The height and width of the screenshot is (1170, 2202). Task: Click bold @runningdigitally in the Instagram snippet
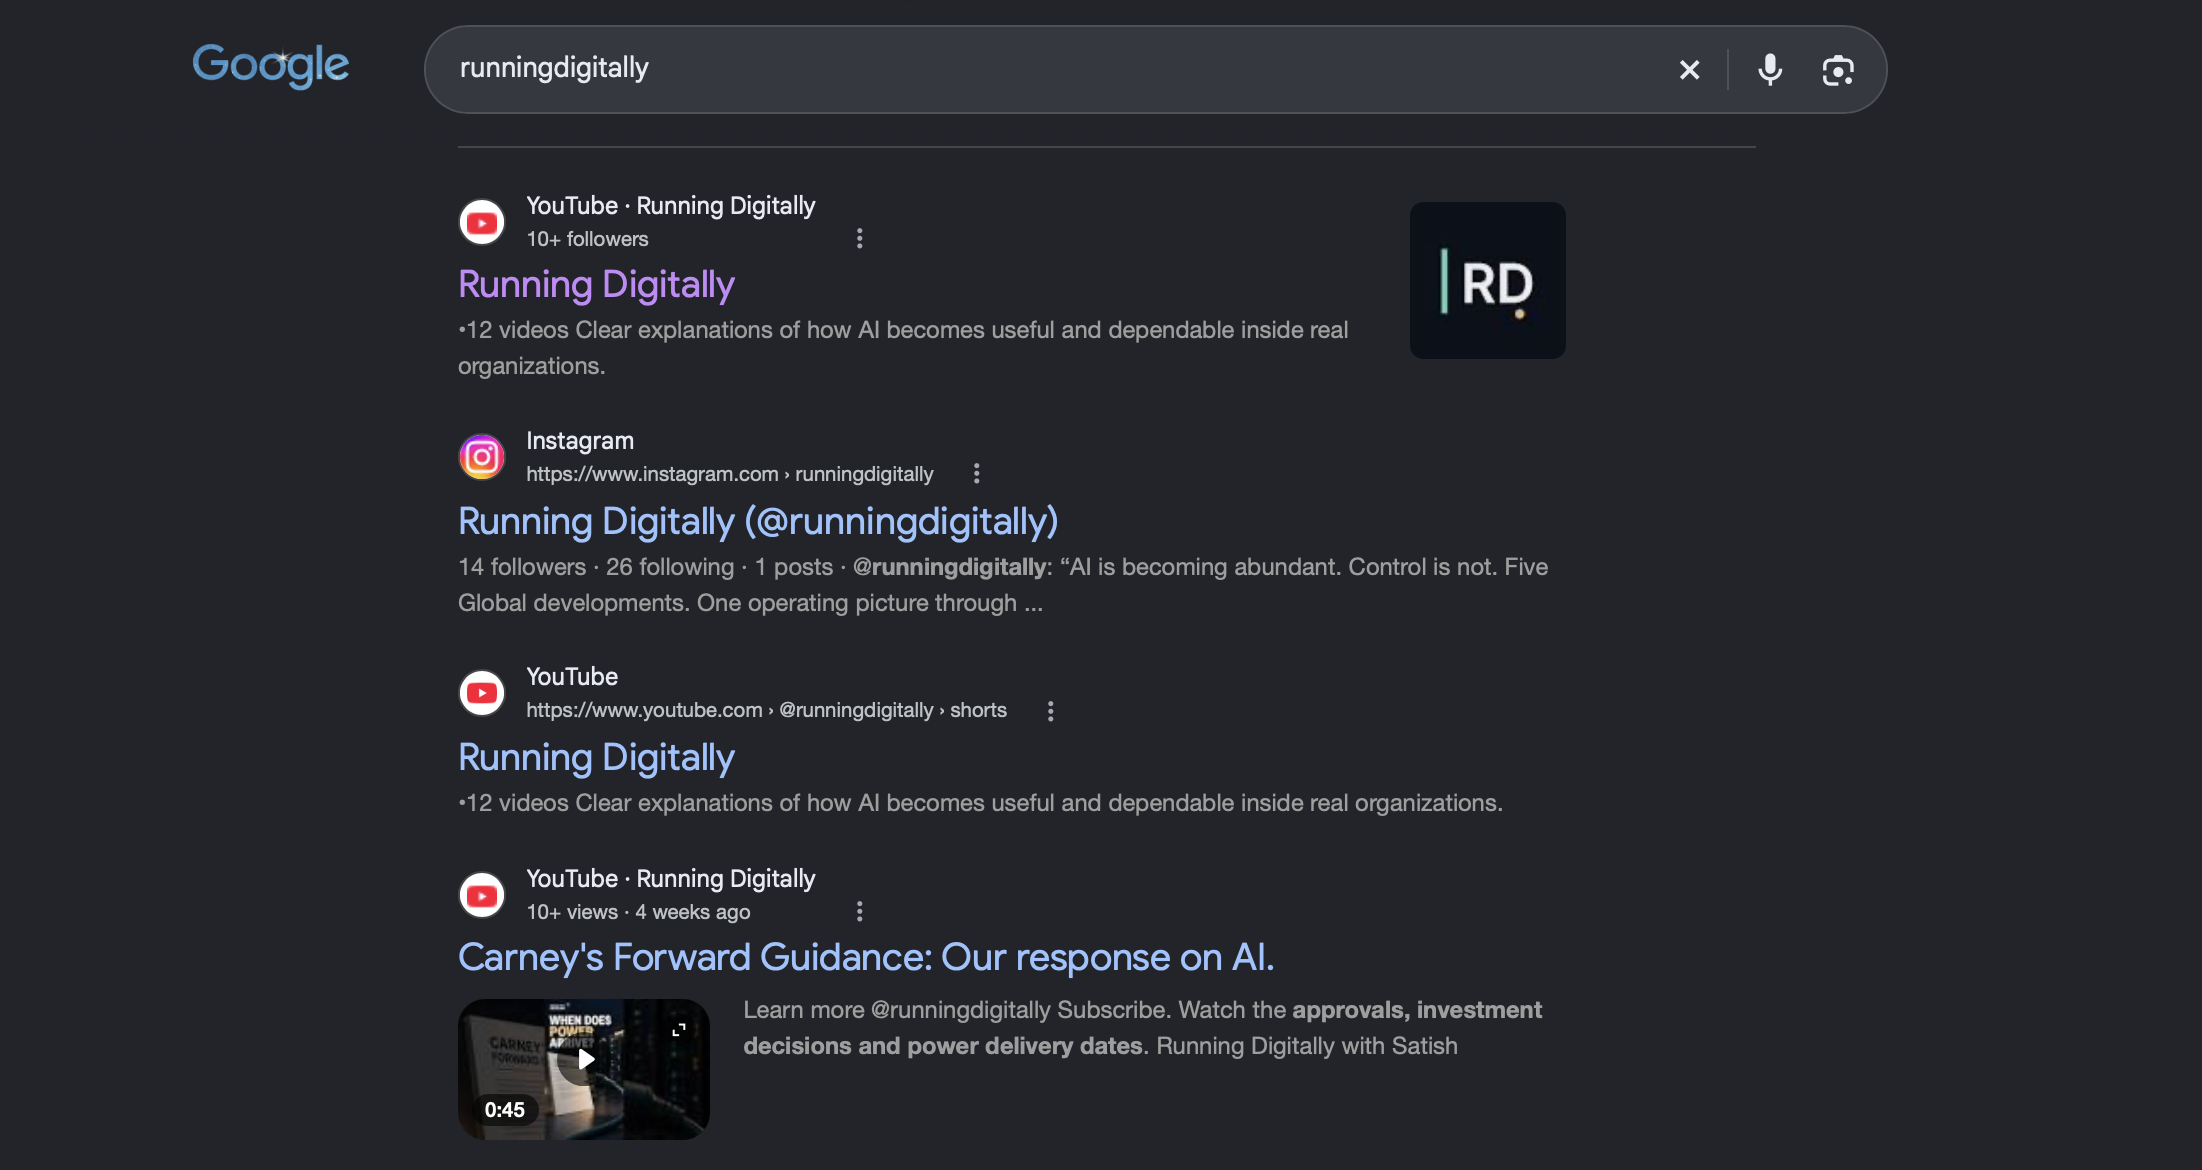tap(949, 567)
